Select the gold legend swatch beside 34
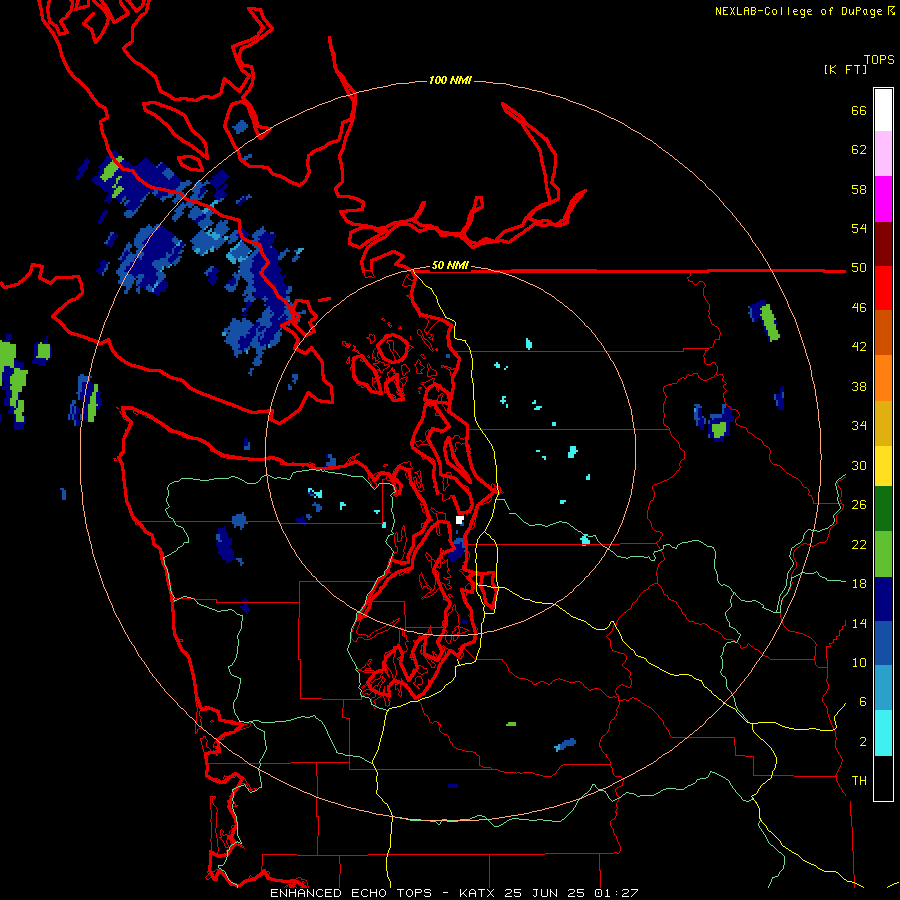 [883, 423]
